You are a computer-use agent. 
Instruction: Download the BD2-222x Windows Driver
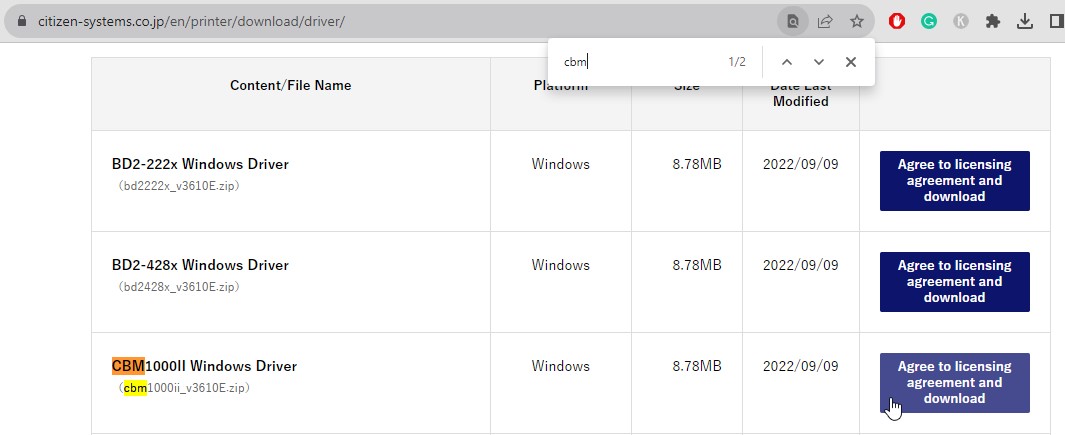(x=954, y=181)
